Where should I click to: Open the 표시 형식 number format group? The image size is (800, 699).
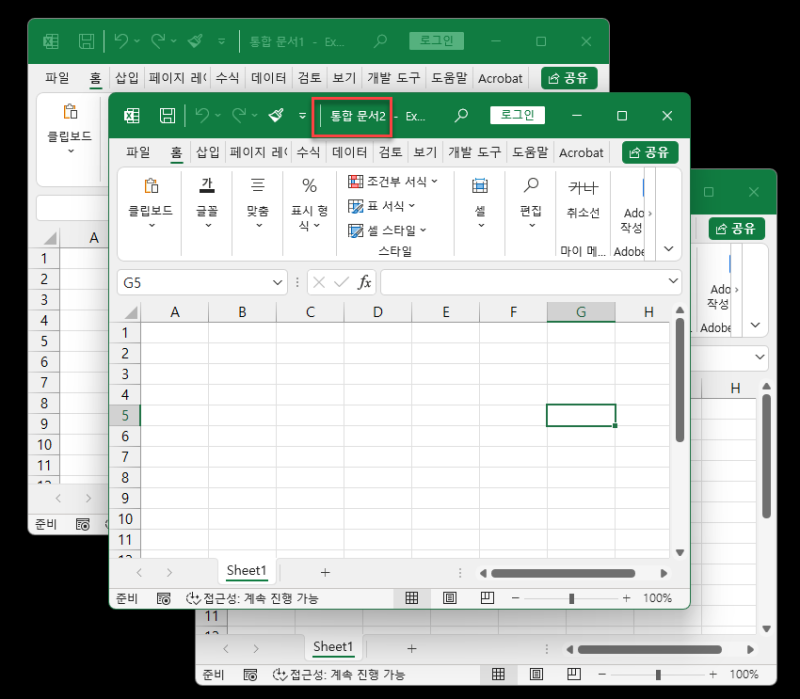(309, 203)
